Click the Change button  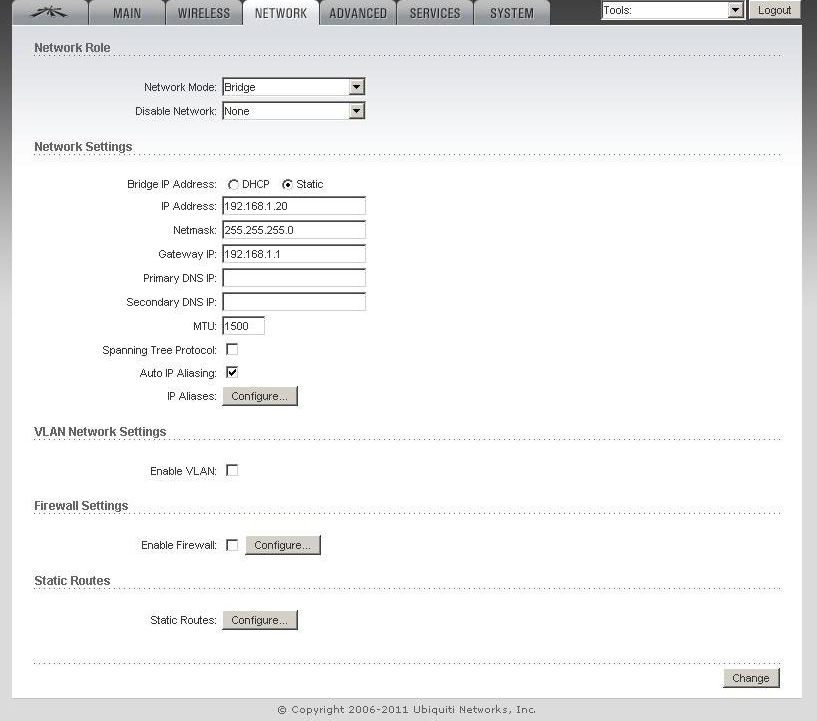[x=751, y=678]
